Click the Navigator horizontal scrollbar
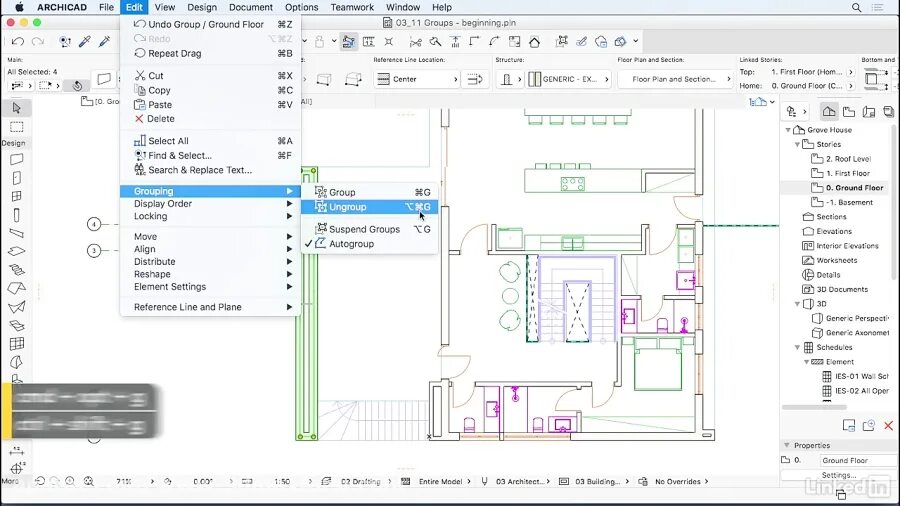Image resolution: width=900 pixels, height=506 pixels. (x=814, y=407)
